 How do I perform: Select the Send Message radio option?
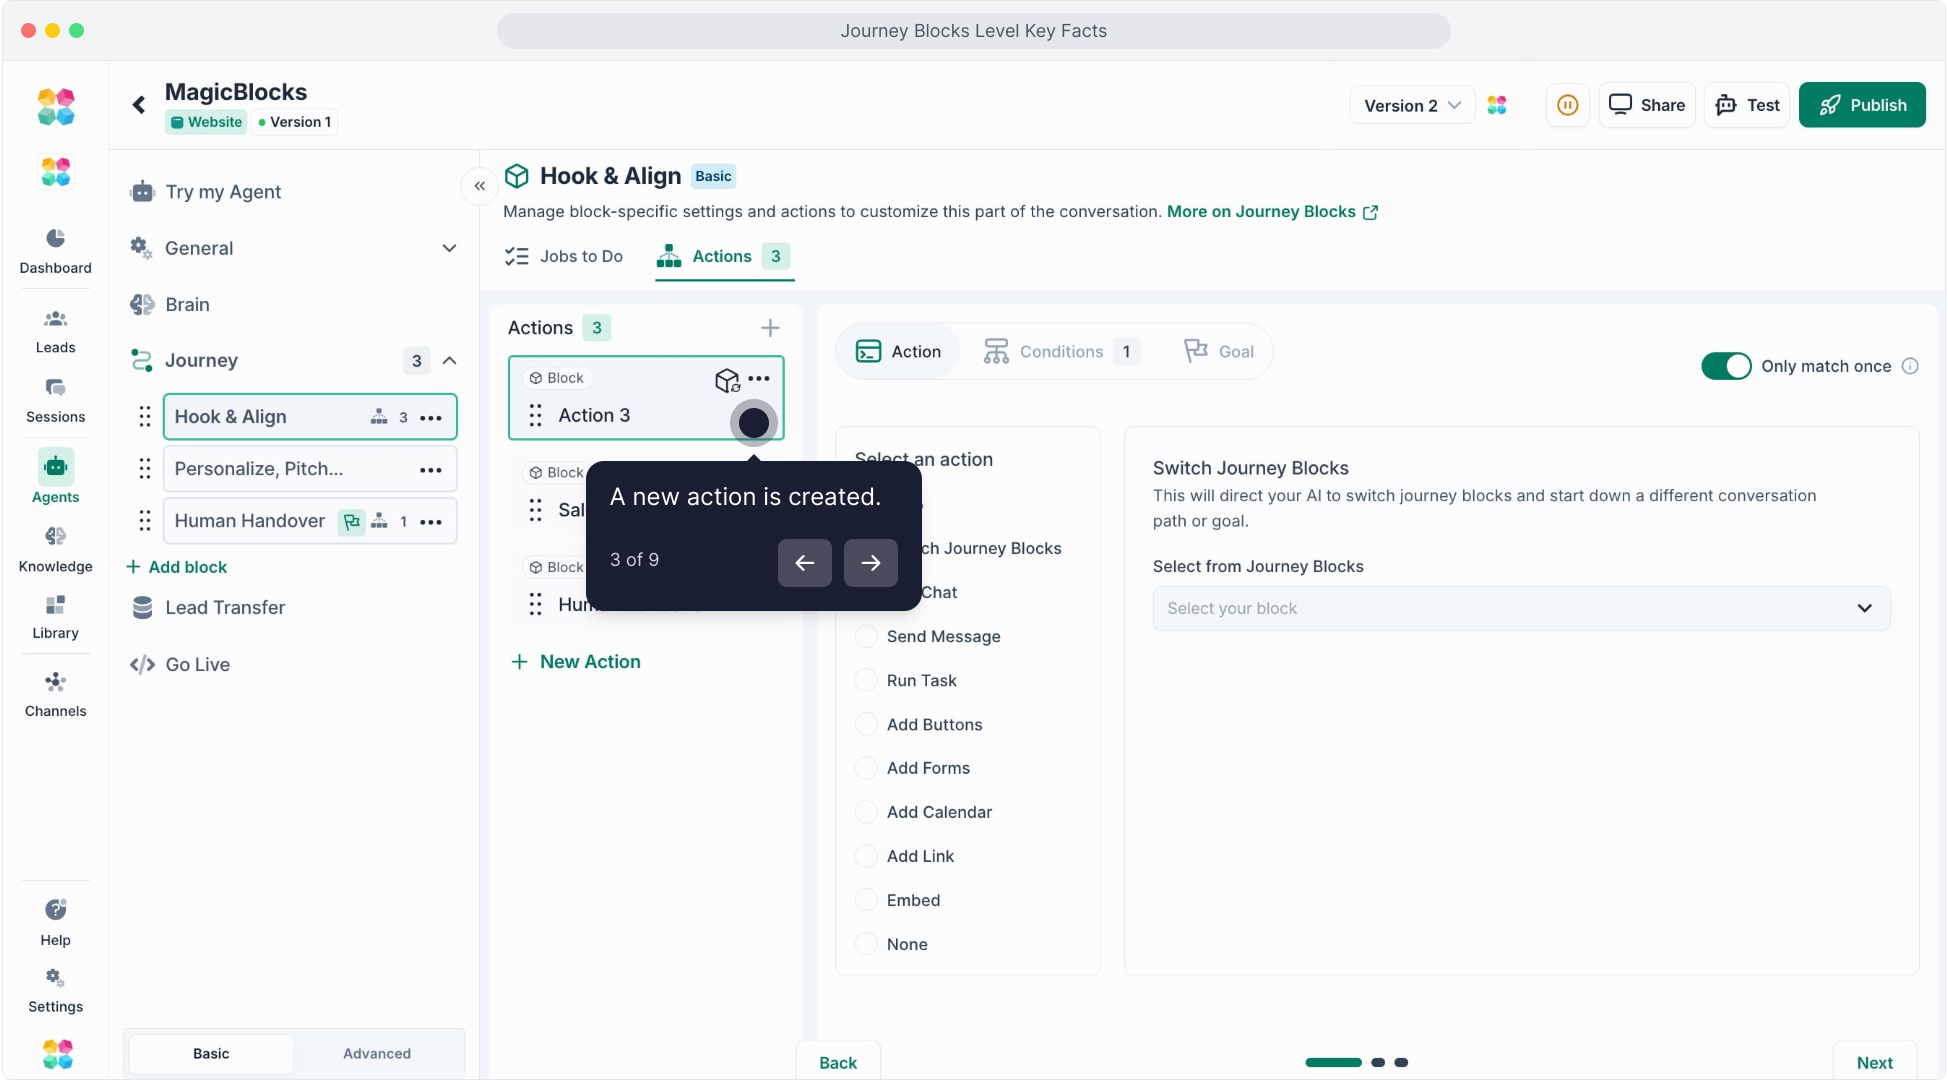(866, 637)
